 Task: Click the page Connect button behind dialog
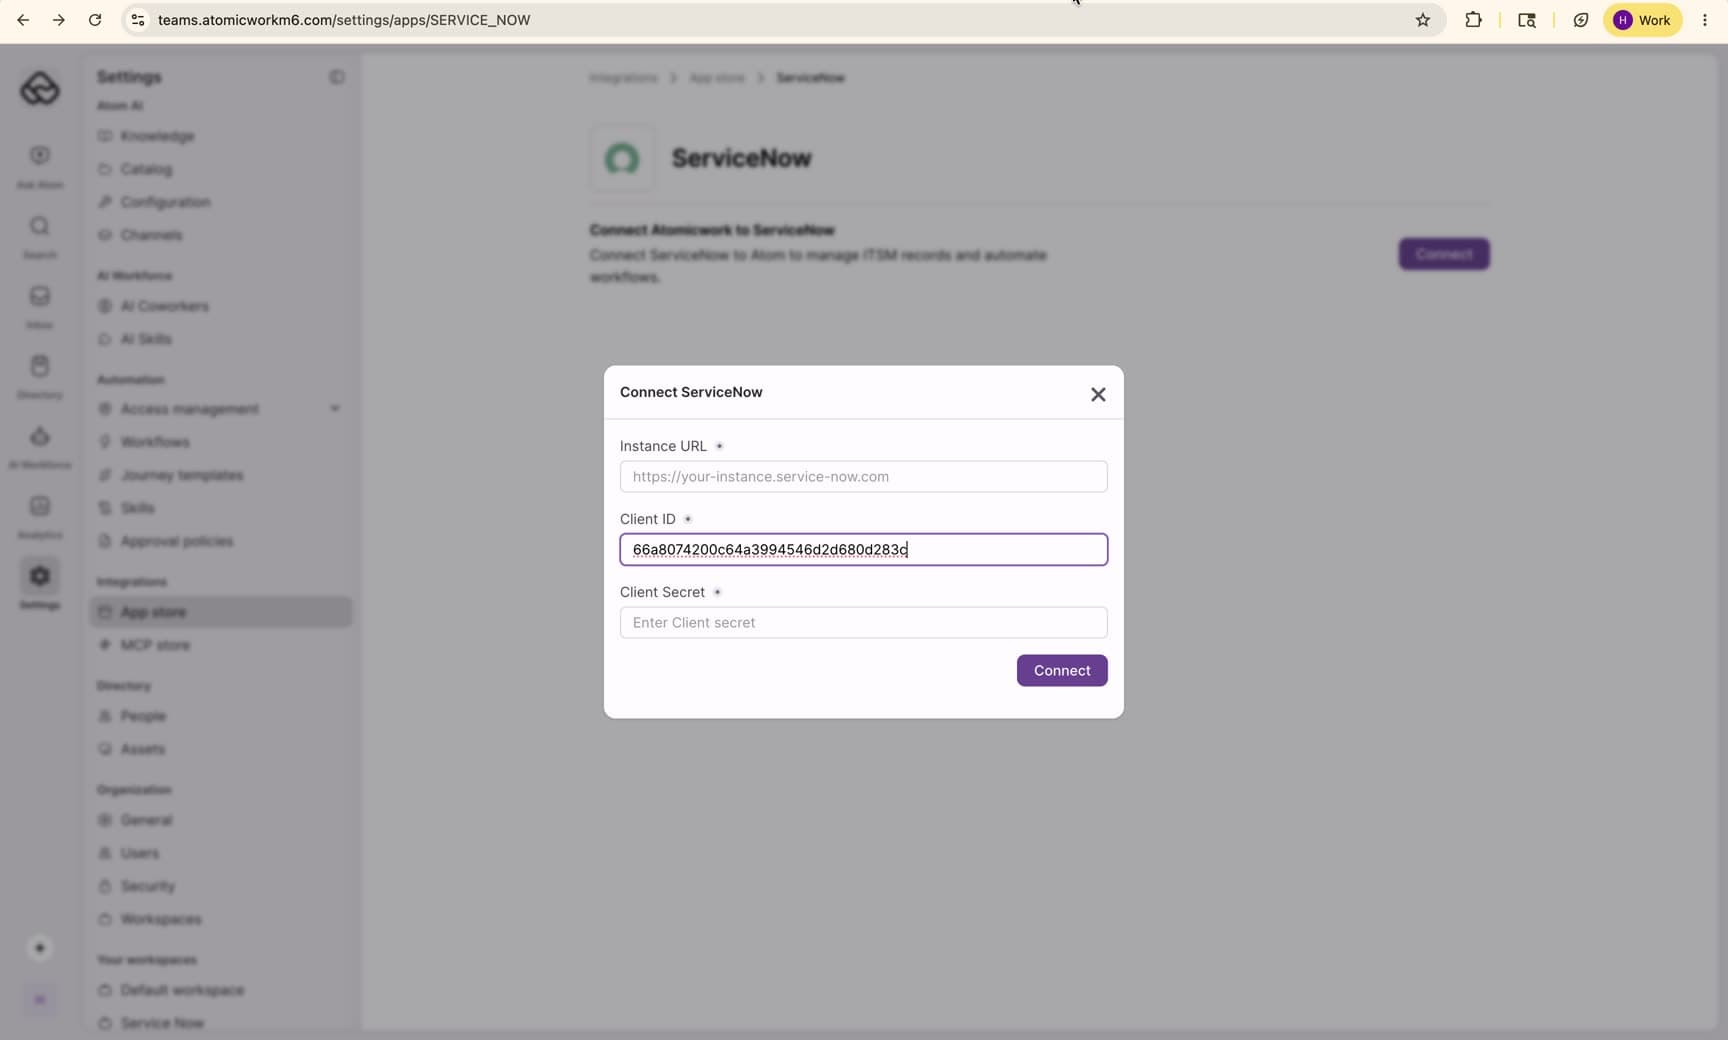pos(1443,254)
